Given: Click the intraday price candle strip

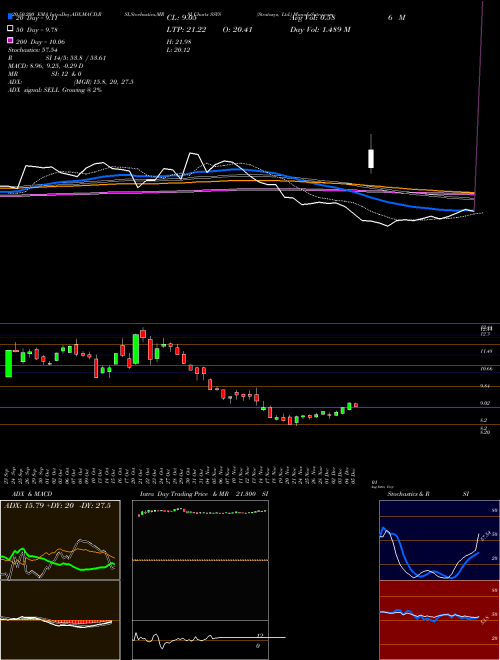Looking at the screenshot, I should pyautogui.click(x=202, y=511).
